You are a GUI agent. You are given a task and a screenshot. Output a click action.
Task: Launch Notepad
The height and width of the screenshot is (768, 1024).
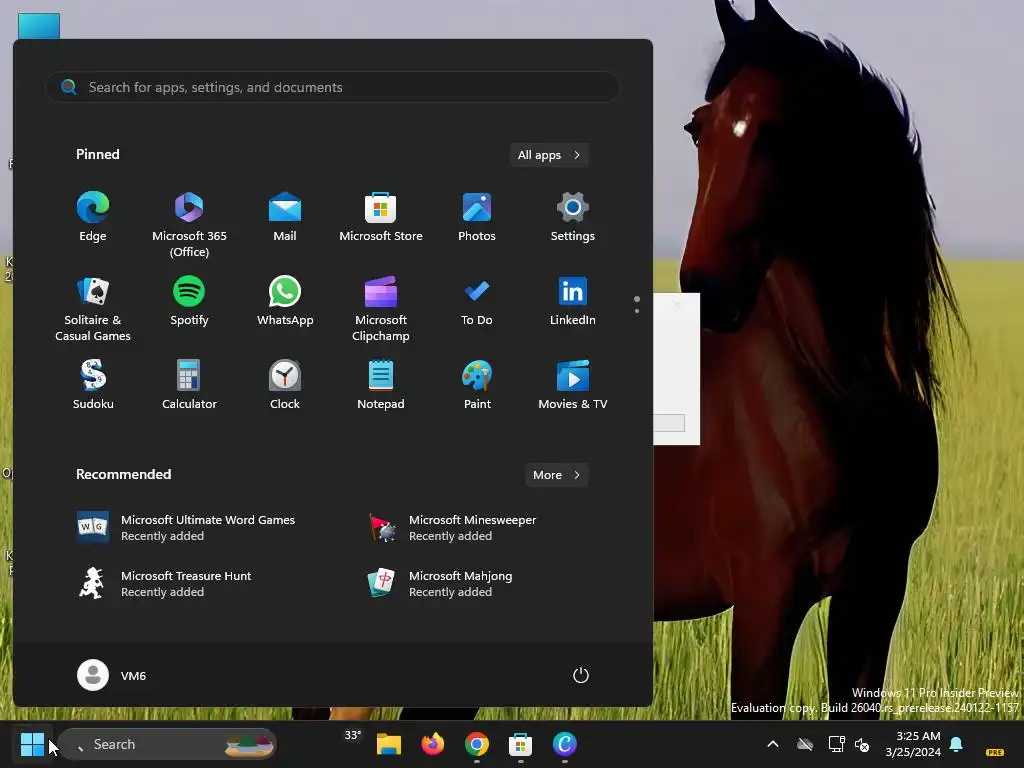point(381,385)
